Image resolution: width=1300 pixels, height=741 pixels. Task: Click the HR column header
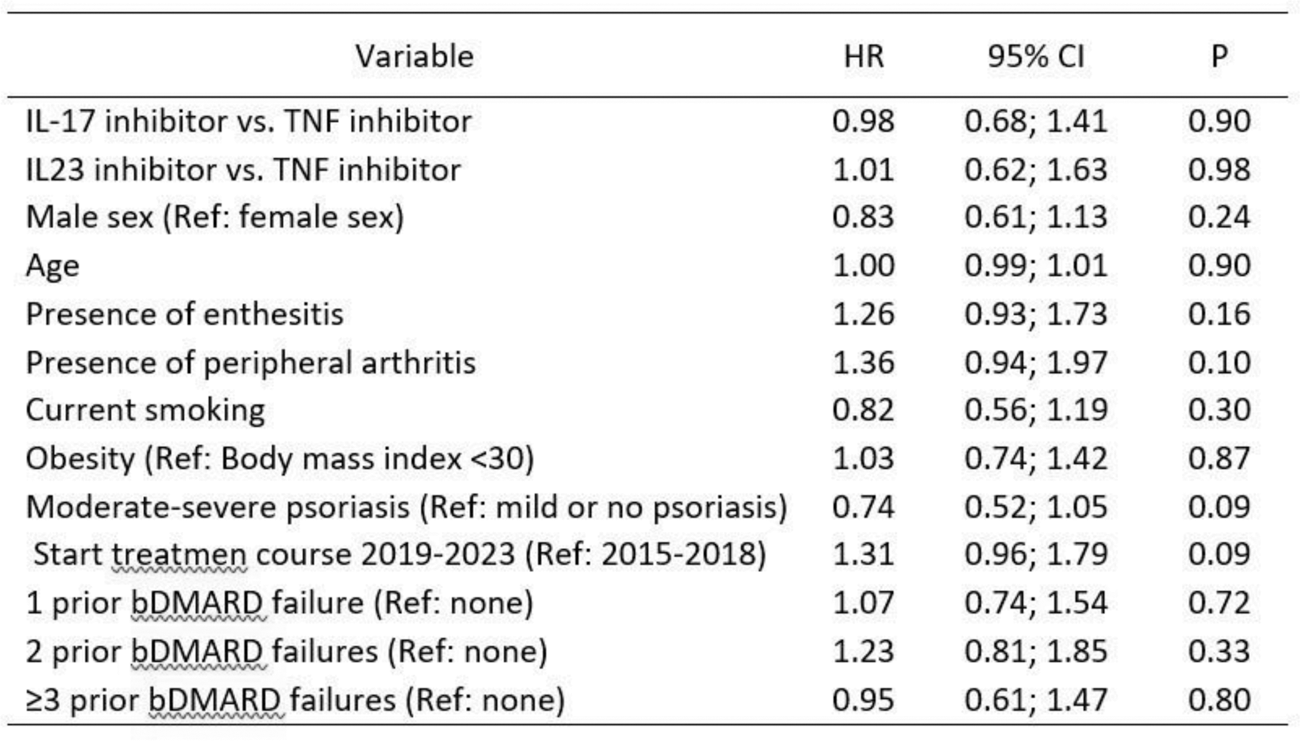pos(864,57)
